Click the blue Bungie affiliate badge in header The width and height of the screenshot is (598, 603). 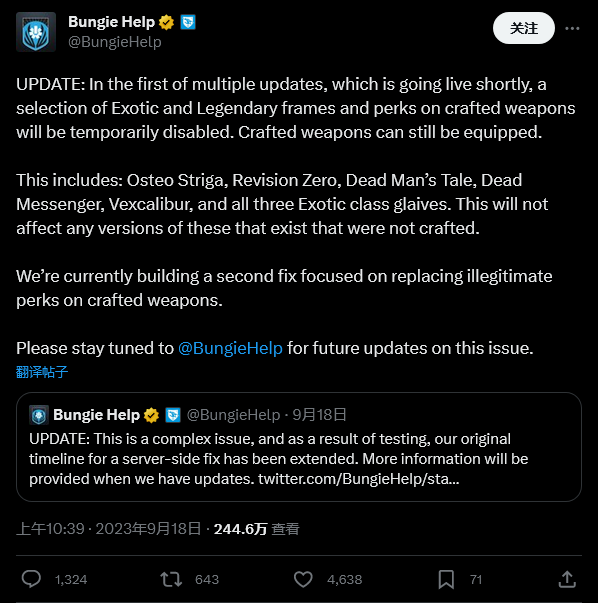tap(188, 22)
